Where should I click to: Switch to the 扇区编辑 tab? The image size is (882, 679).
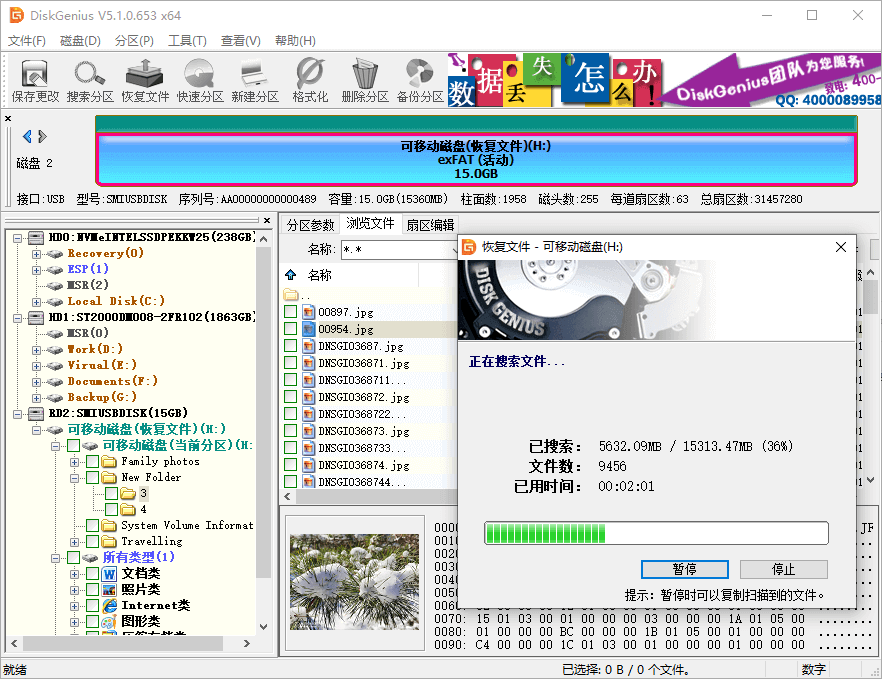(430, 225)
